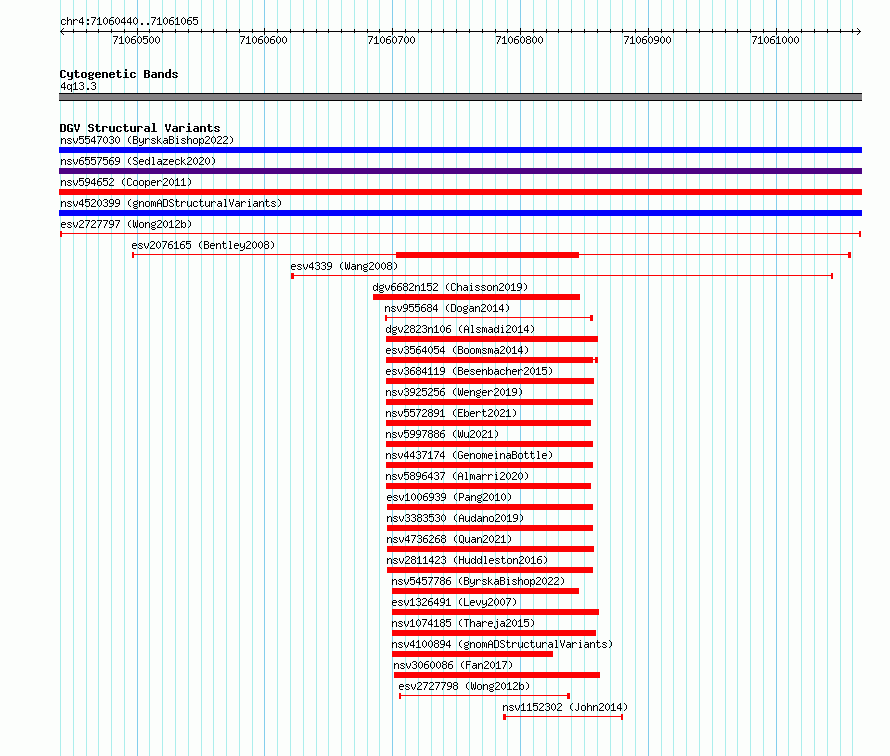Screen dimensions: 890x756
Task: Click the red bar under esv1326491 (Levy2007)
Action: tap(496, 612)
